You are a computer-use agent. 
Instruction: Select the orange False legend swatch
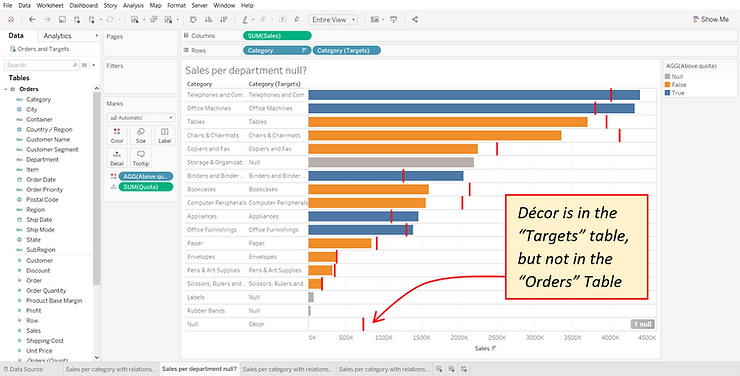(x=667, y=85)
